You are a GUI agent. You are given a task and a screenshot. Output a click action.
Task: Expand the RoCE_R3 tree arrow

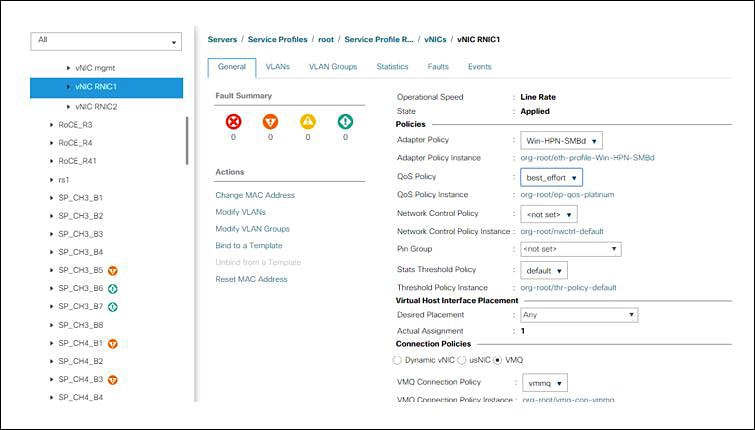(52, 125)
